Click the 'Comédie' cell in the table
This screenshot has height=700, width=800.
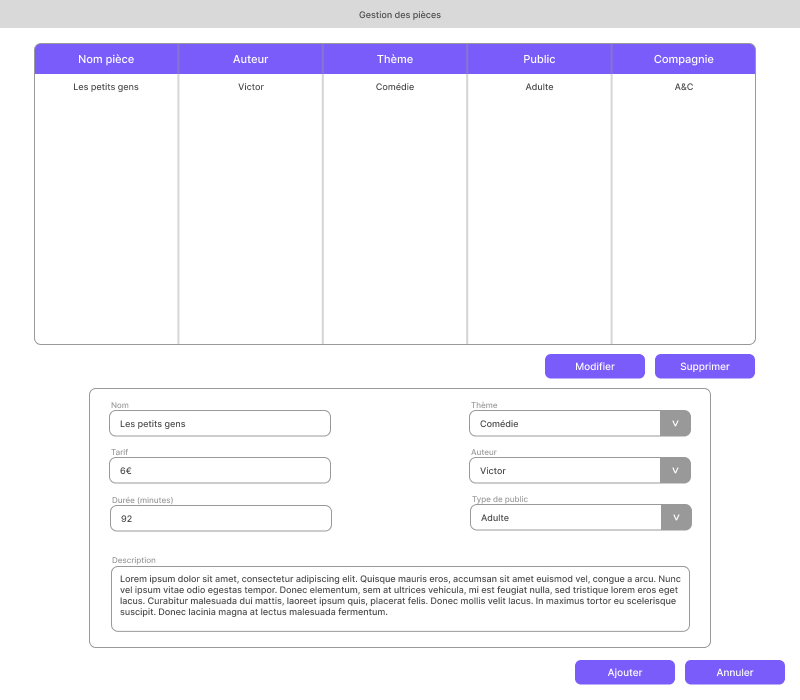pos(395,87)
